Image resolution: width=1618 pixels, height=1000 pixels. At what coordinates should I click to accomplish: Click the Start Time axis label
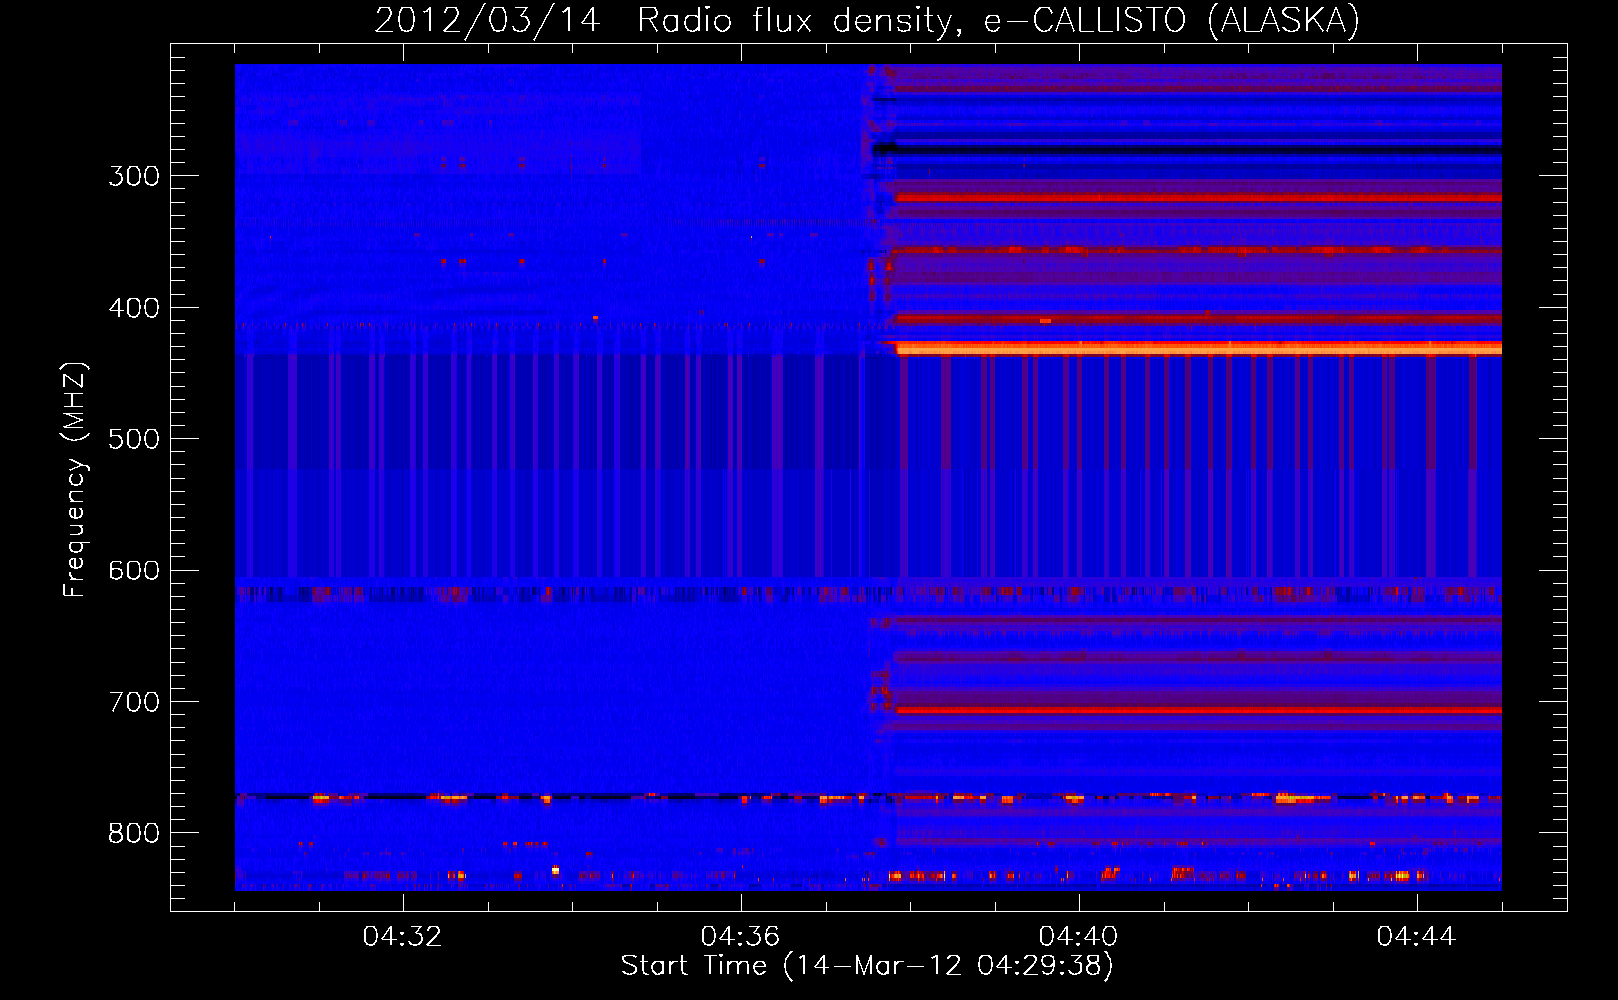(x=867, y=966)
